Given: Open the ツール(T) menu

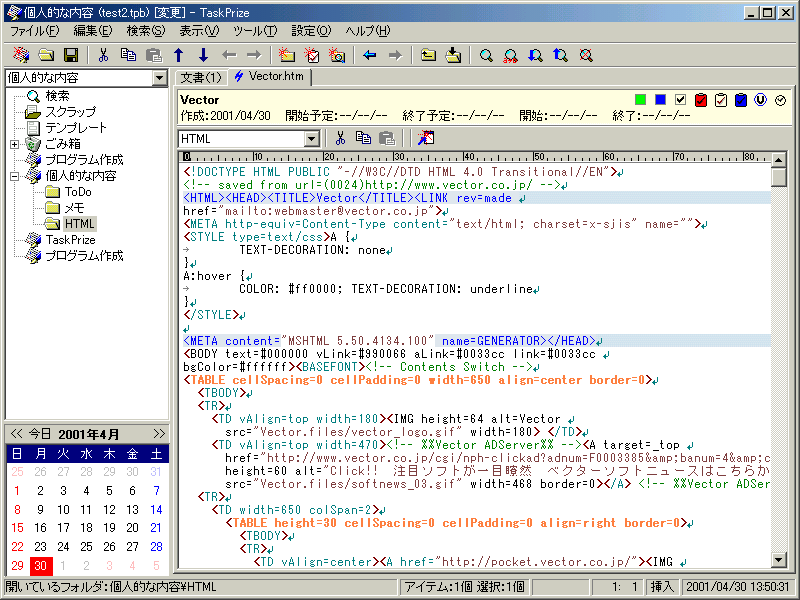Looking at the screenshot, I should pos(255,31).
